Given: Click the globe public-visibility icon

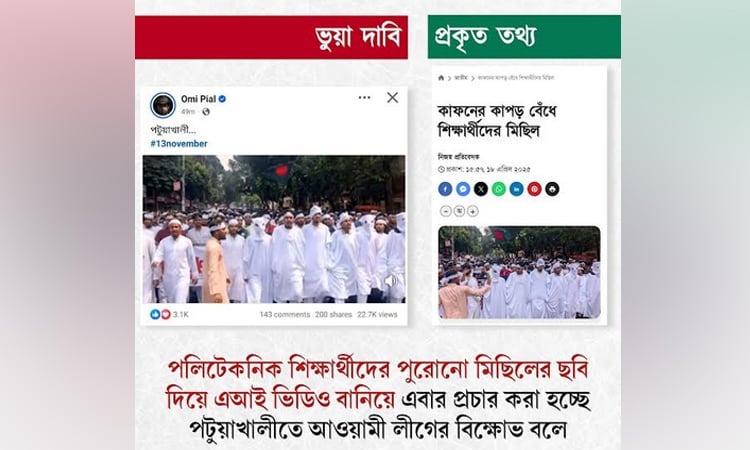Looking at the screenshot, I should click(206, 111).
